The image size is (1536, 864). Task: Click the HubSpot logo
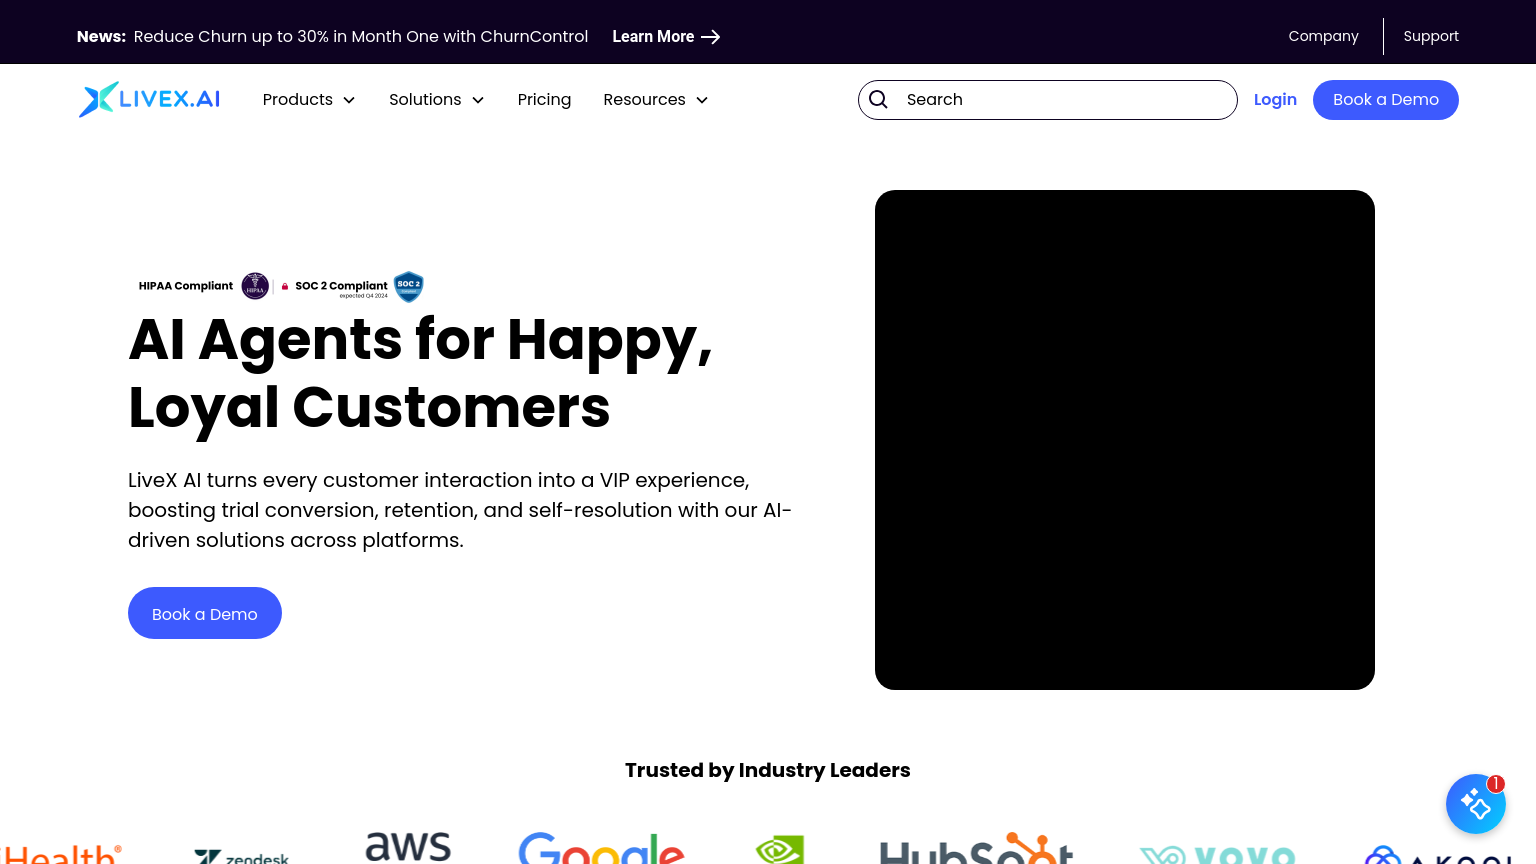click(977, 852)
